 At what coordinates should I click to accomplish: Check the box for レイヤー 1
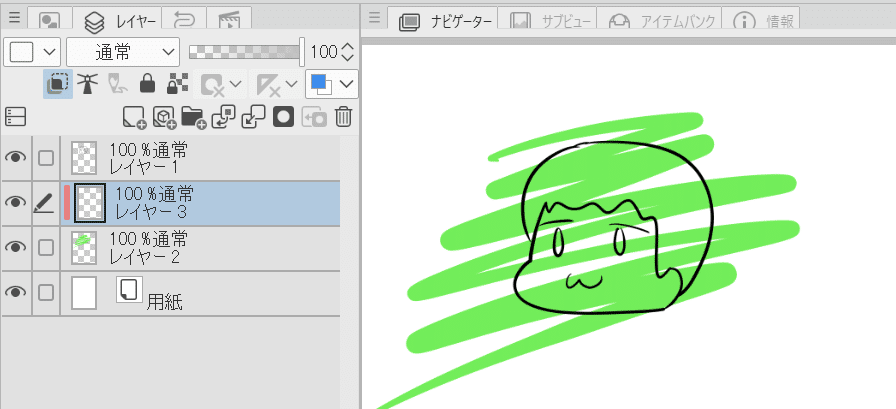pos(46,158)
